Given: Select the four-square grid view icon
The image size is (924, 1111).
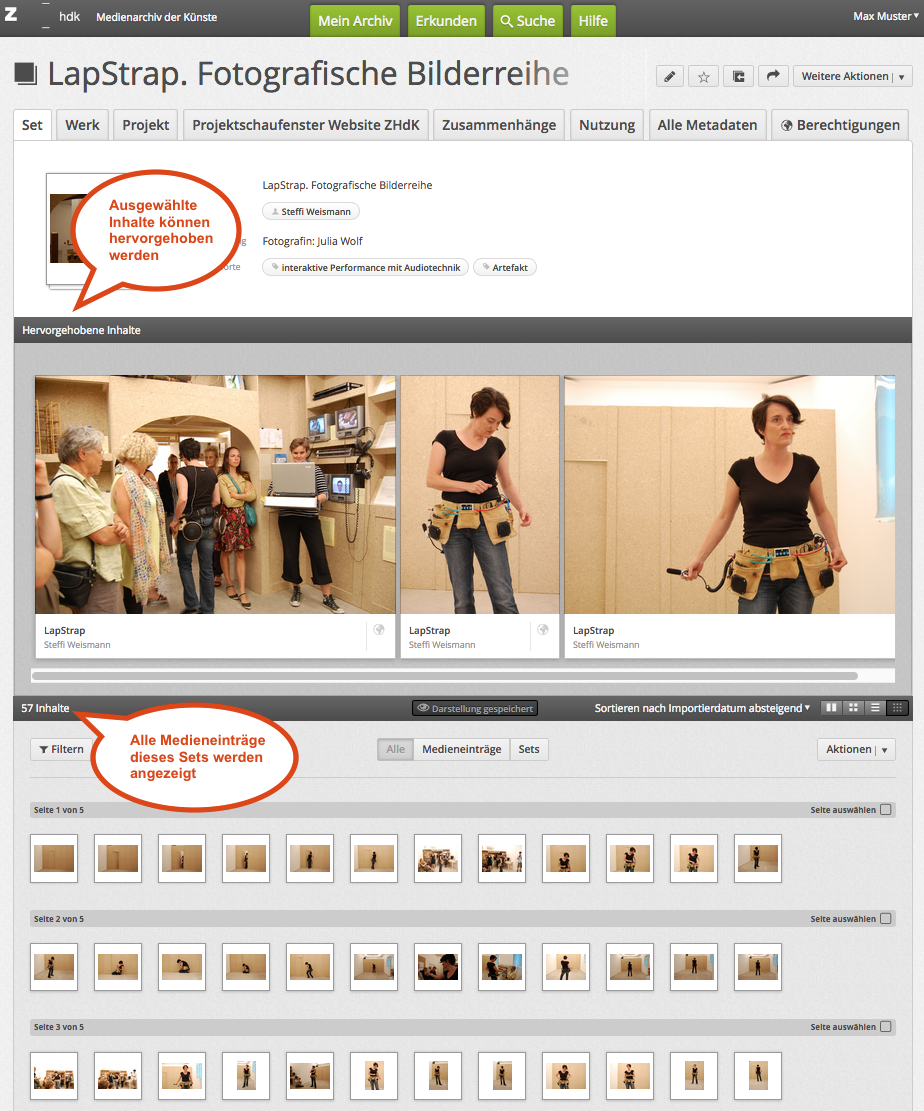Looking at the screenshot, I should pyautogui.click(x=854, y=708).
